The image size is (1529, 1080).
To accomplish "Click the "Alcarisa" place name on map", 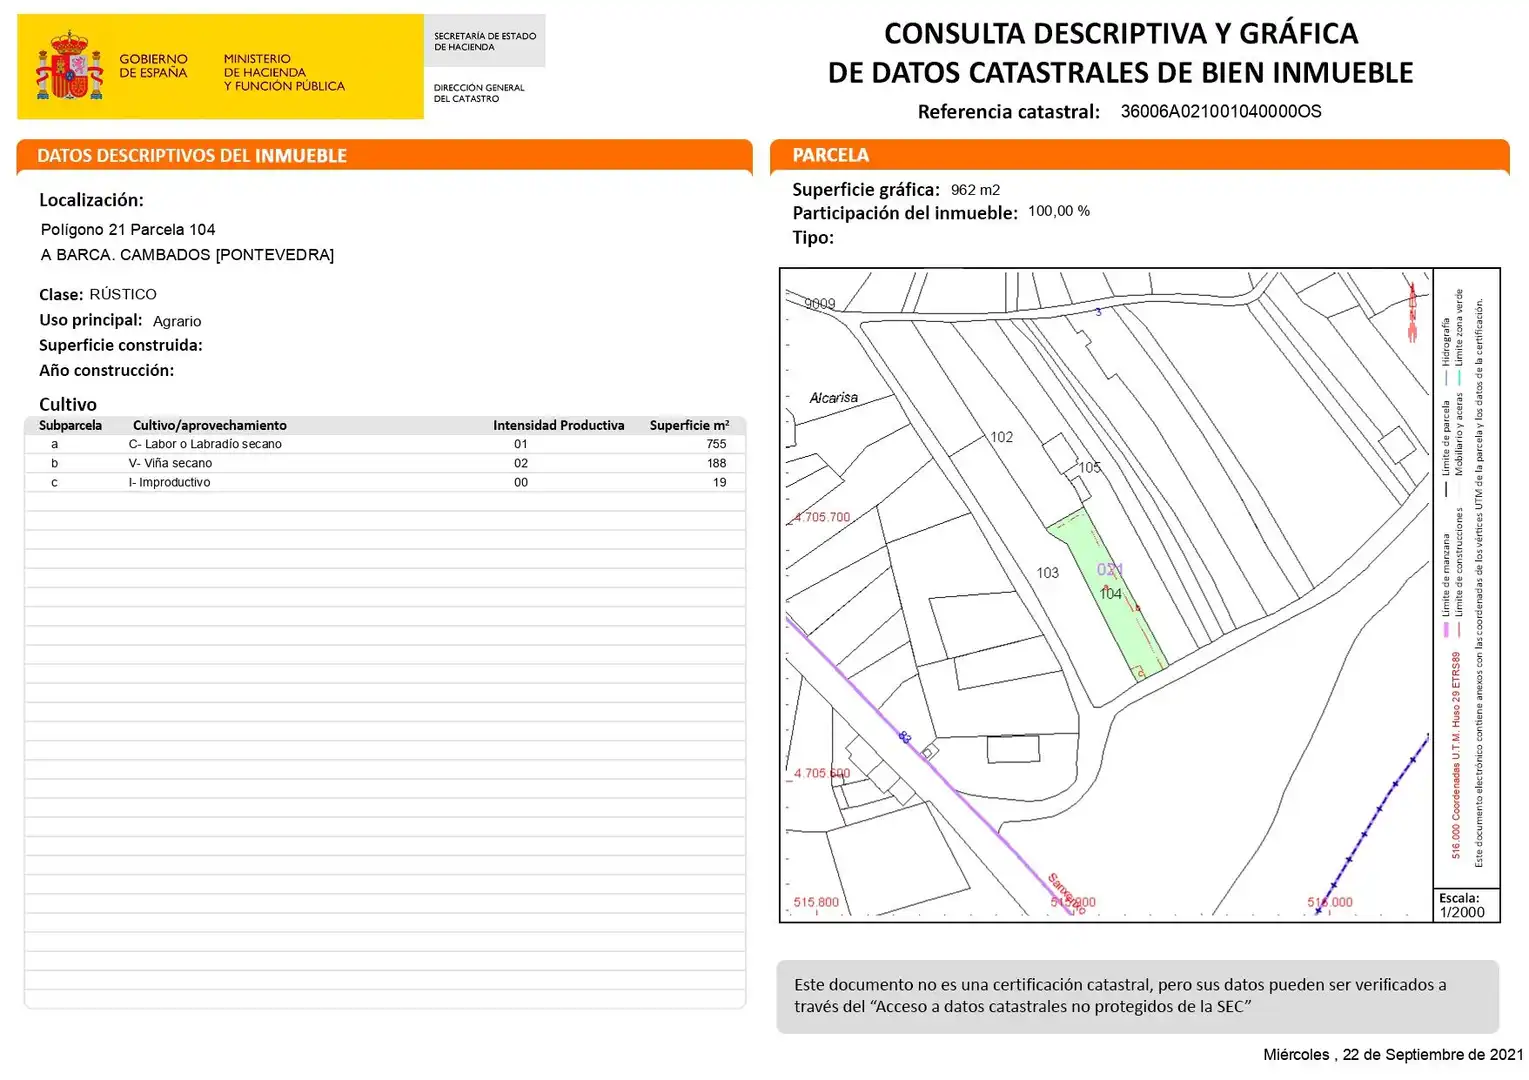I will click(x=833, y=397).
